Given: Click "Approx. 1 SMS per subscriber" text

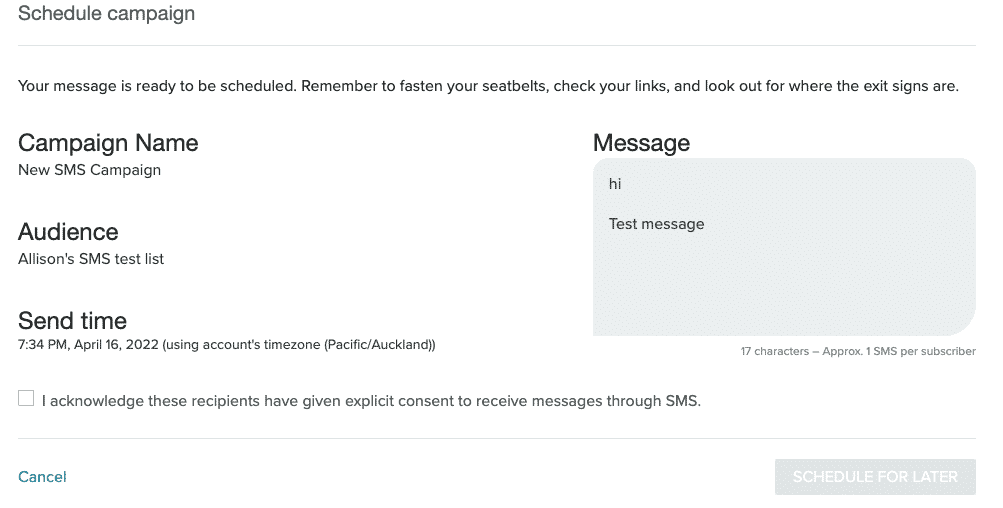Looking at the screenshot, I should [x=896, y=352].
